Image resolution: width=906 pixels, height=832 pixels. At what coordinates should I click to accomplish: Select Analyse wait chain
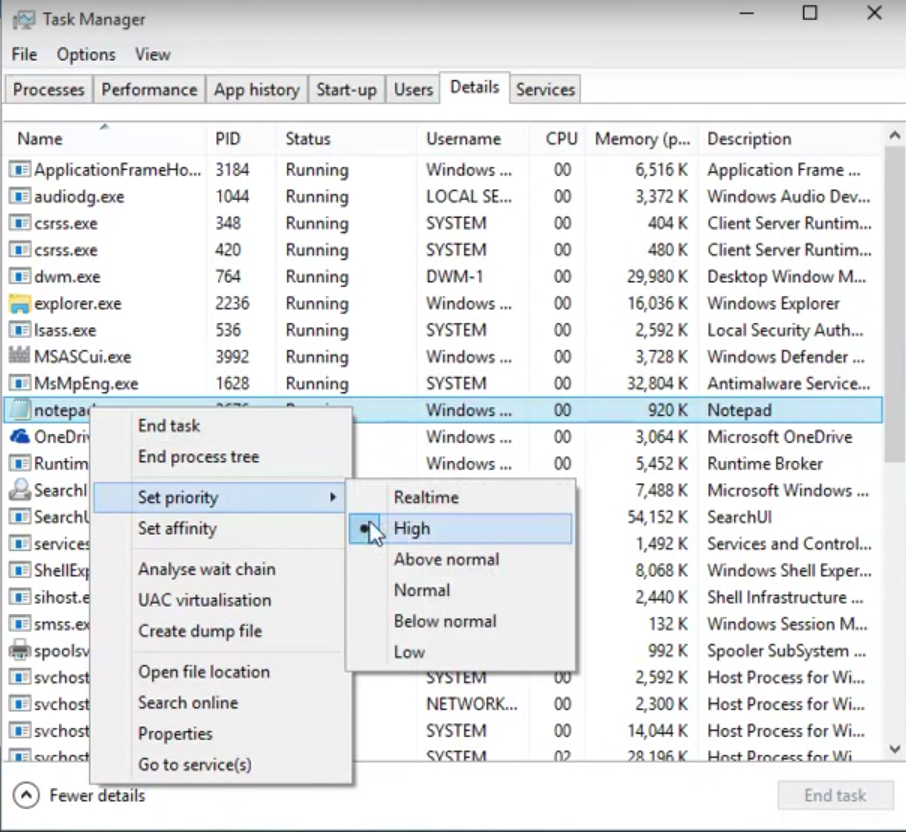(x=221, y=569)
